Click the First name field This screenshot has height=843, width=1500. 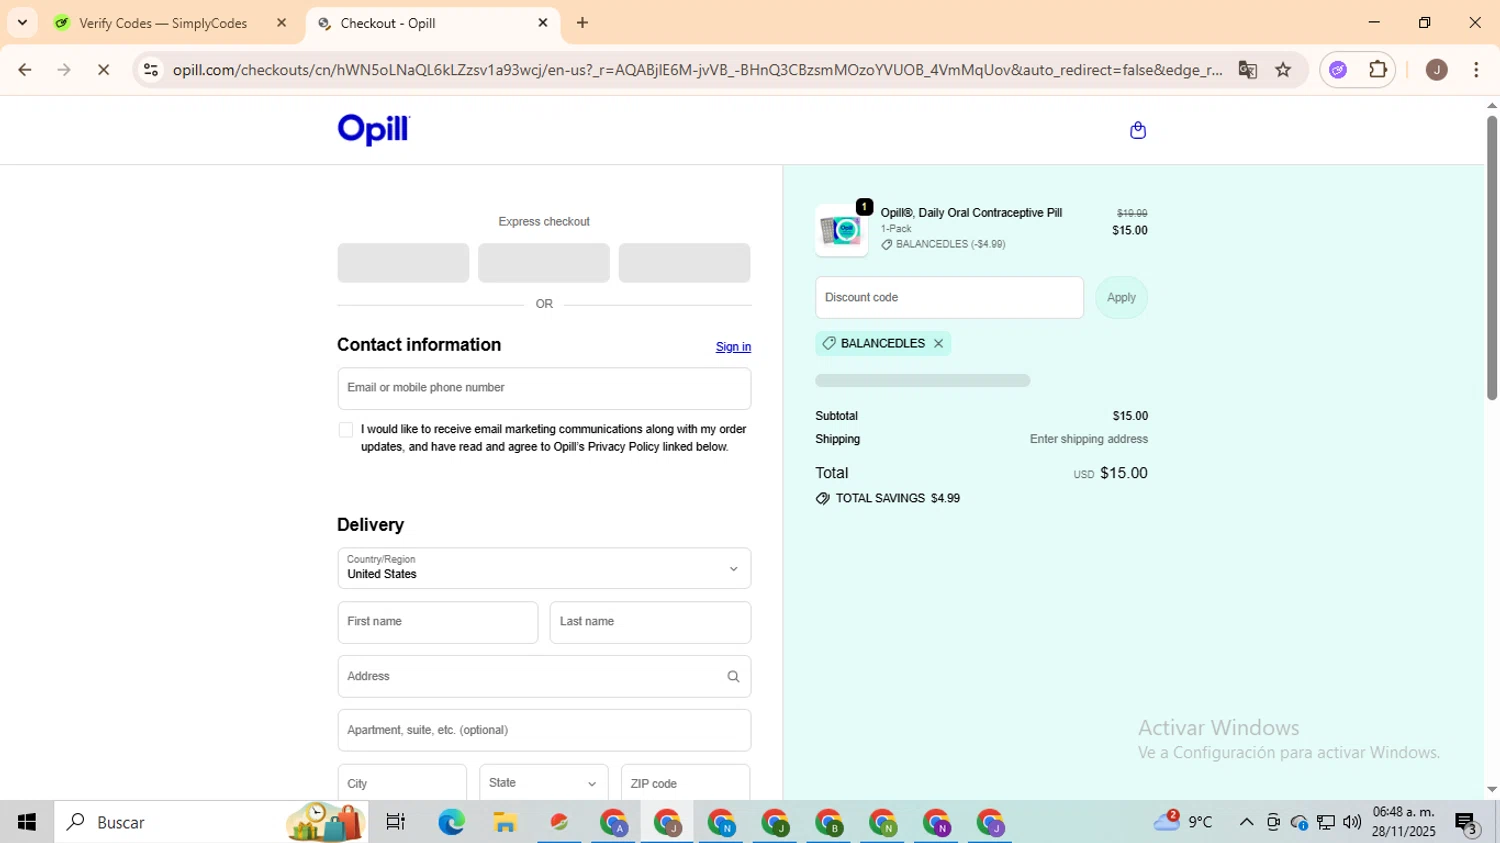(x=438, y=622)
